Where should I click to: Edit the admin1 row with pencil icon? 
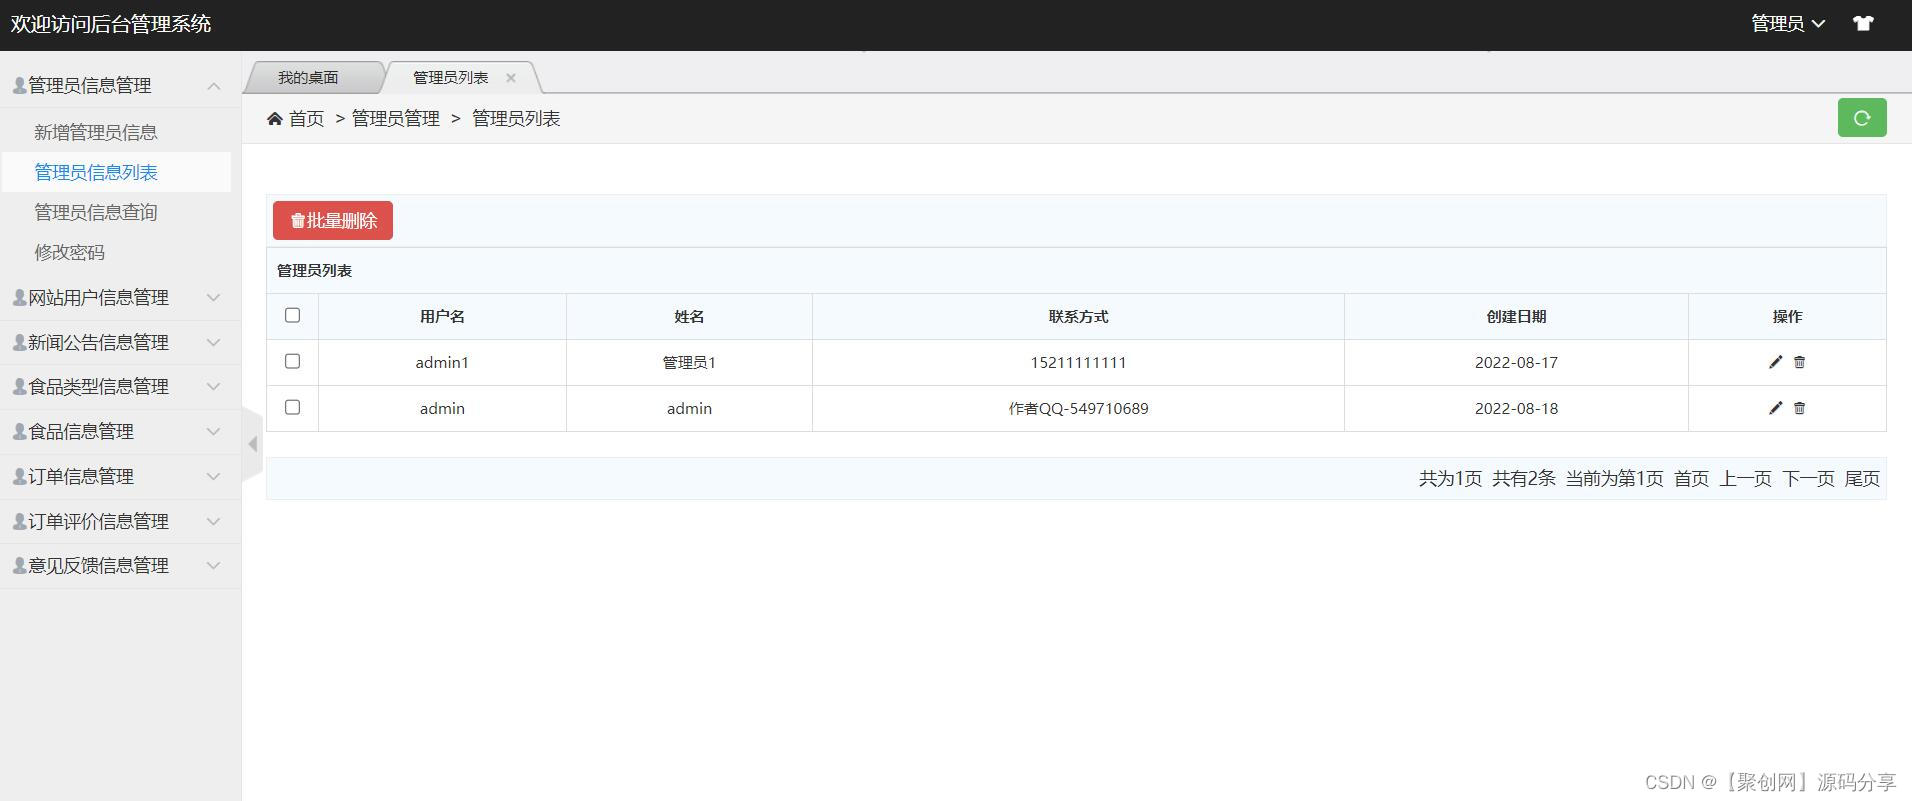click(x=1775, y=362)
